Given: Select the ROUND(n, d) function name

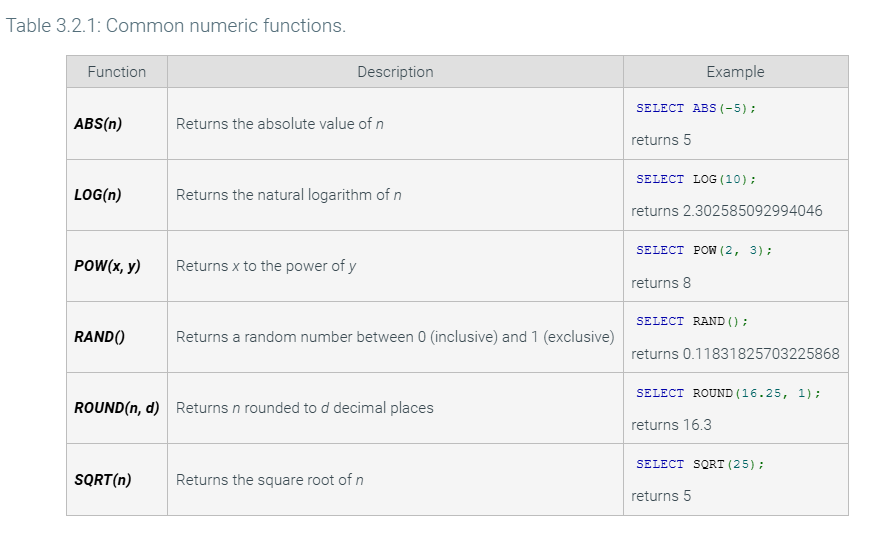Looking at the screenshot, I should [116, 408].
